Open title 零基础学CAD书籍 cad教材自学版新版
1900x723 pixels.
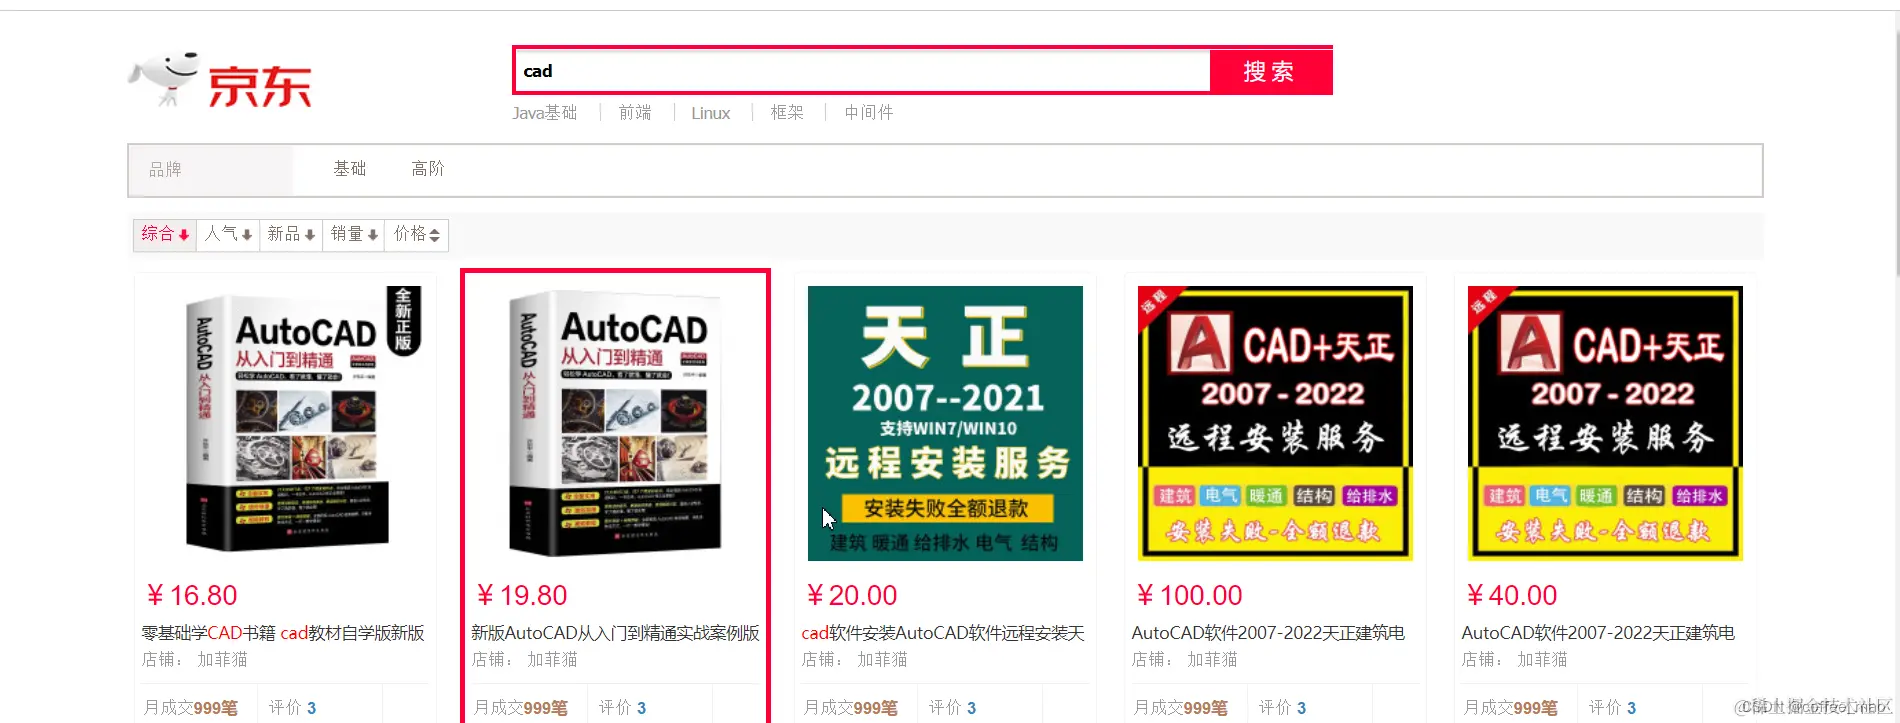coord(283,633)
